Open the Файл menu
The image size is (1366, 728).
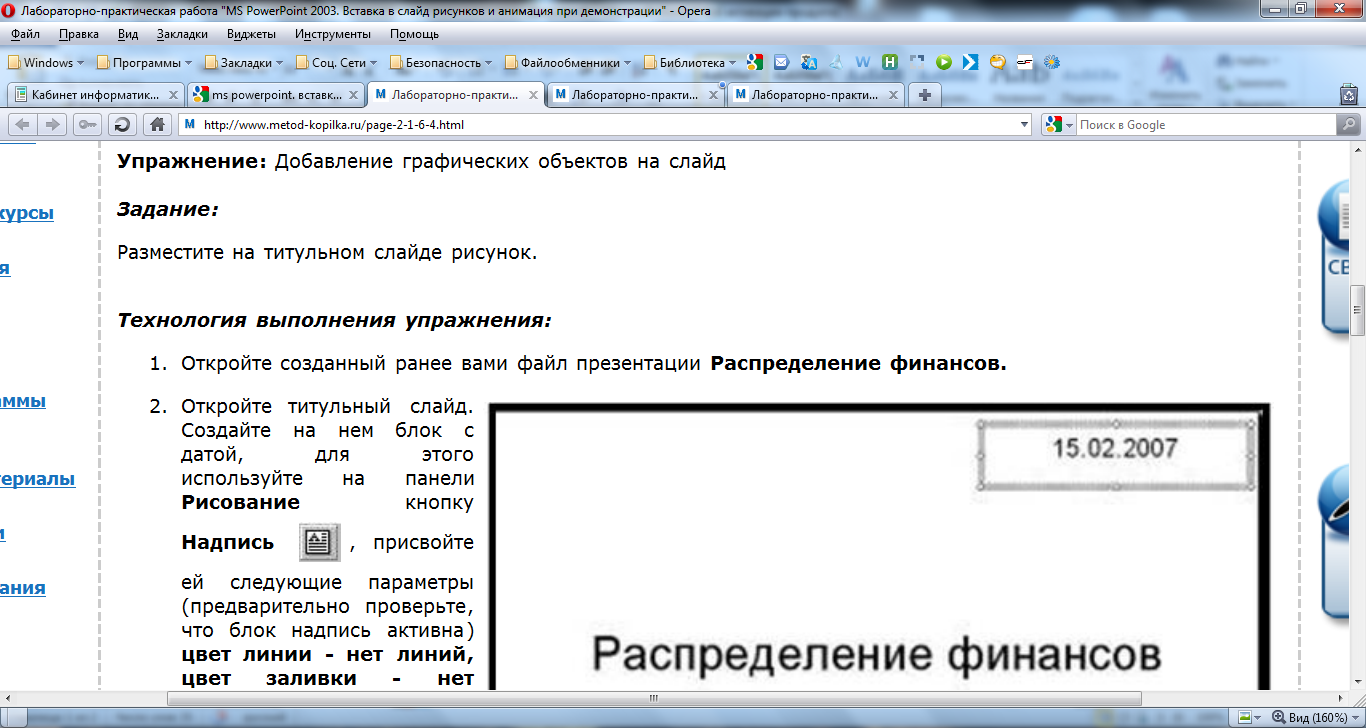[25, 34]
